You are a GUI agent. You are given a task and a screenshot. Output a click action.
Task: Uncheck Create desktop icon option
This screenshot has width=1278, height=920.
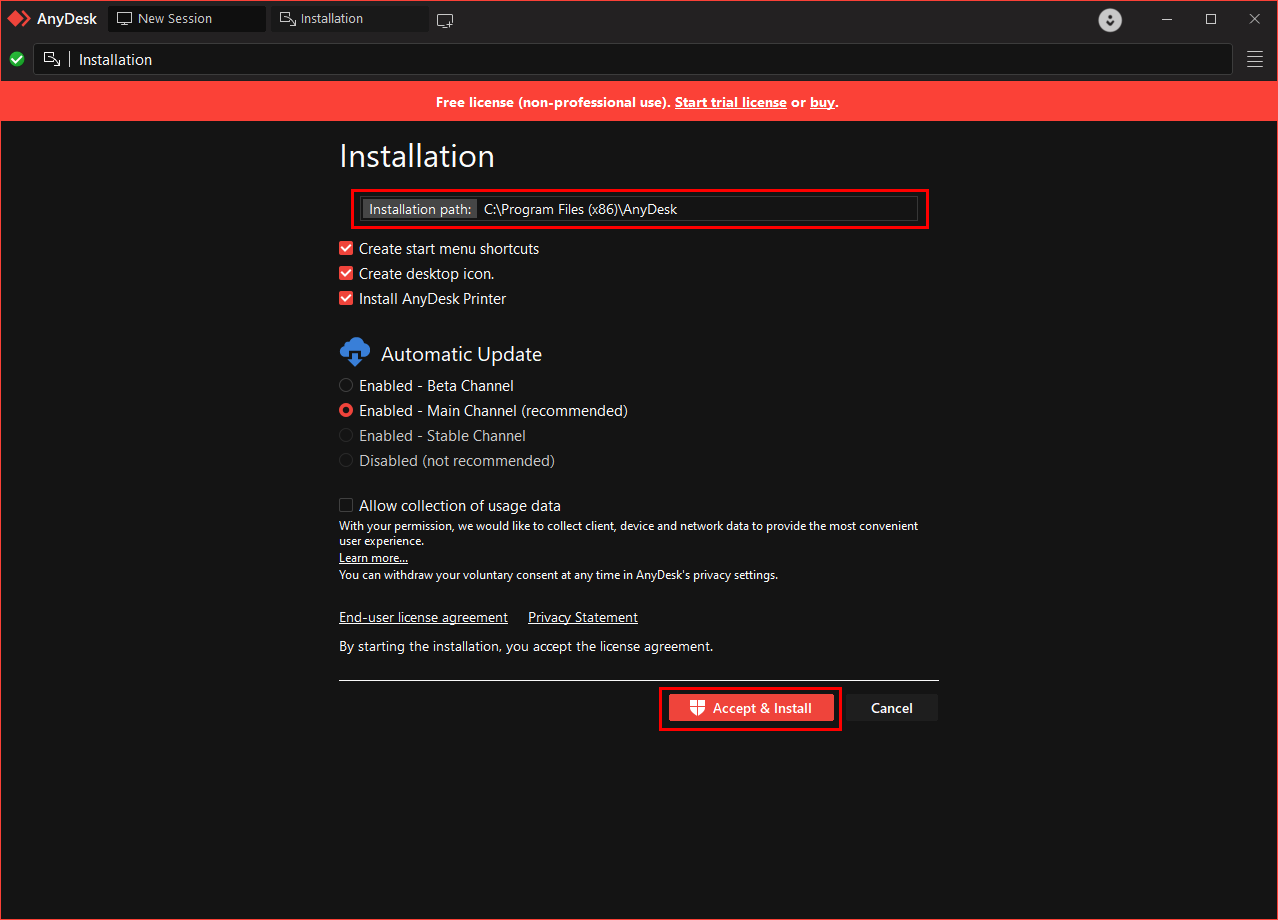pyautogui.click(x=346, y=274)
